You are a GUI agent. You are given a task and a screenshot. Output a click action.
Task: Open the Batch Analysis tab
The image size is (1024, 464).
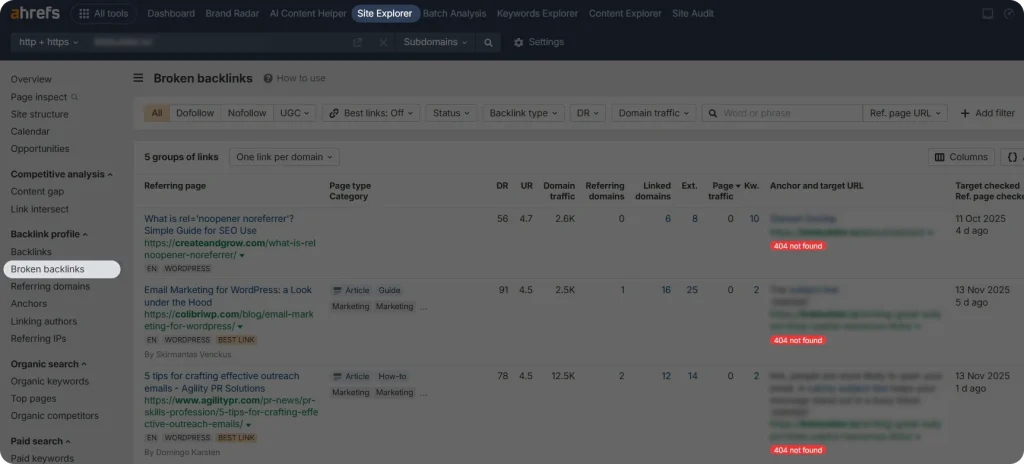[455, 14]
